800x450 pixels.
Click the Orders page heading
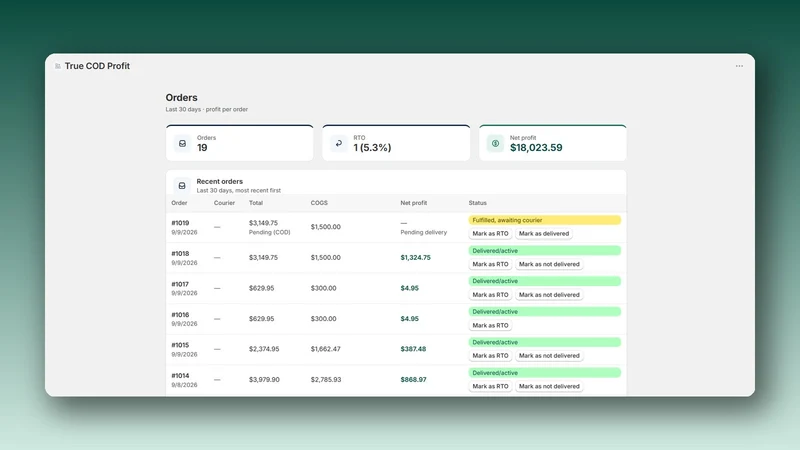click(x=181, y=97)
